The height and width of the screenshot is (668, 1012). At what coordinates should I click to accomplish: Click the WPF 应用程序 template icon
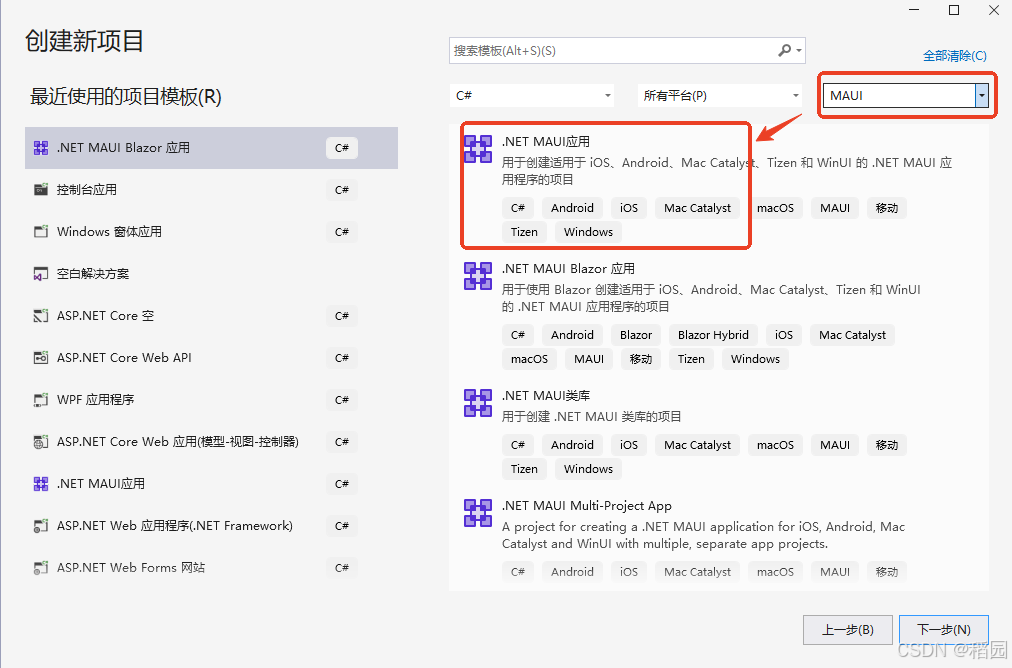point(41,400)
